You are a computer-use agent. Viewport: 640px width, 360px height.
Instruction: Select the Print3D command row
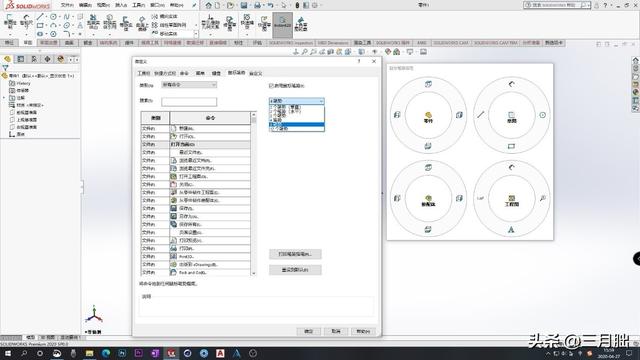[x=196, y=256]
